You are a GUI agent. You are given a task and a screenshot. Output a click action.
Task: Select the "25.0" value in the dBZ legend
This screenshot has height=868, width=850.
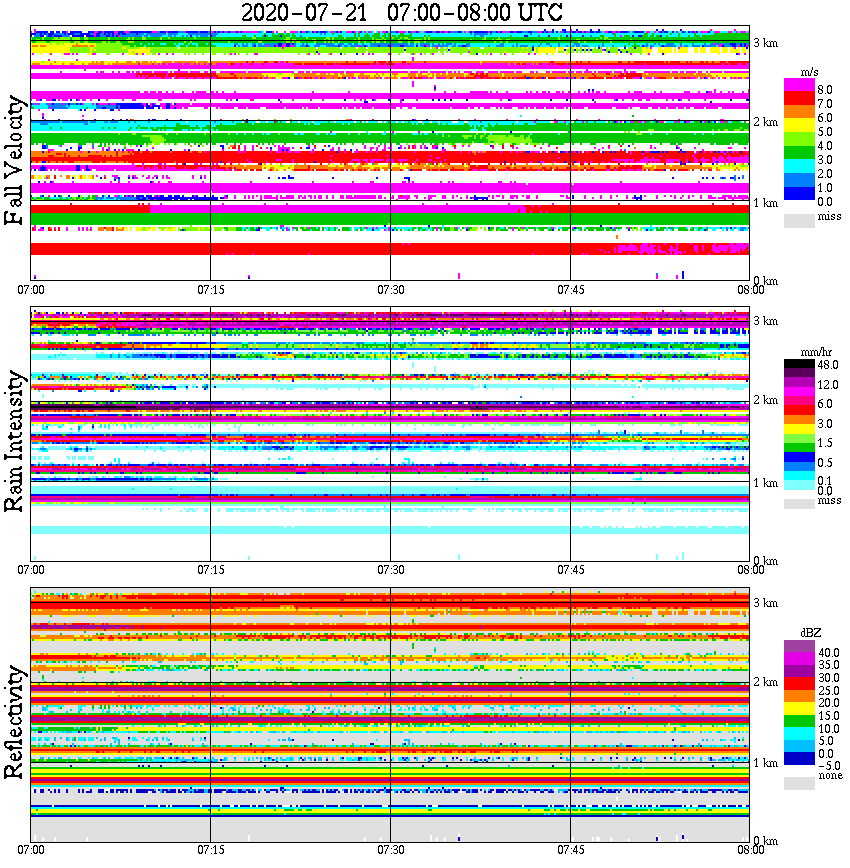pos(829,691)
